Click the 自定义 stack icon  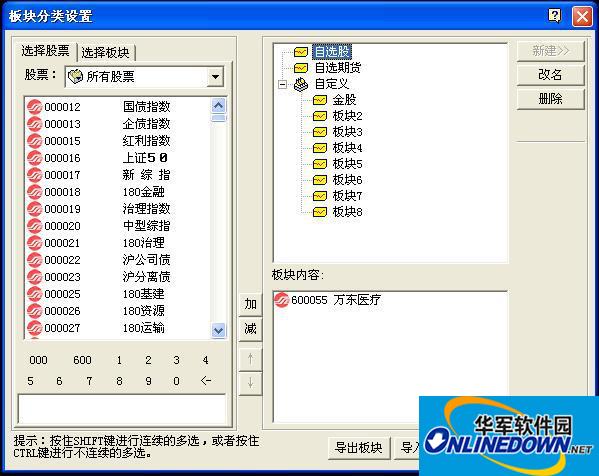coord(301,84)
